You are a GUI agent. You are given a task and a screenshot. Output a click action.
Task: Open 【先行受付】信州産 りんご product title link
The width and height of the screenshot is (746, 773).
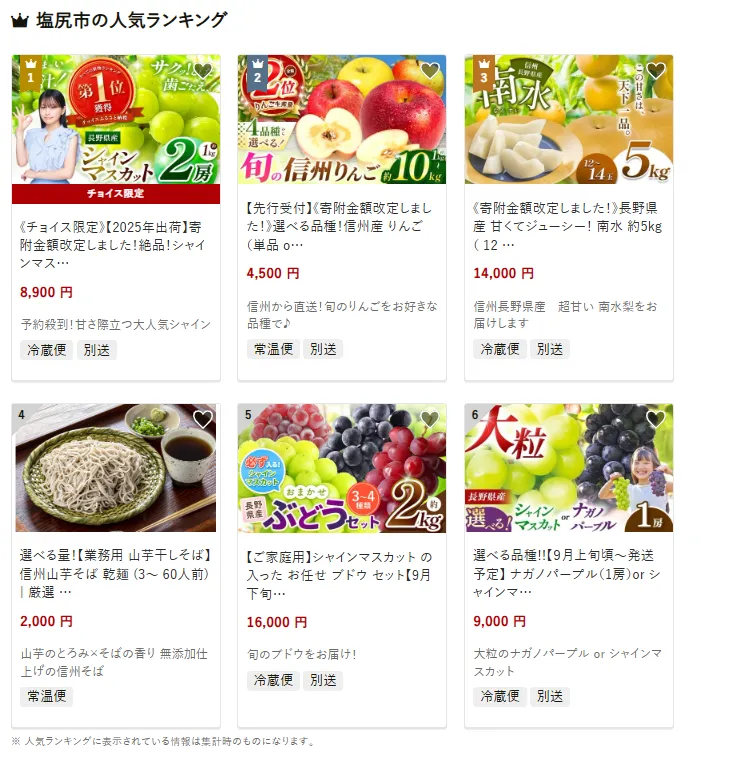339,226
